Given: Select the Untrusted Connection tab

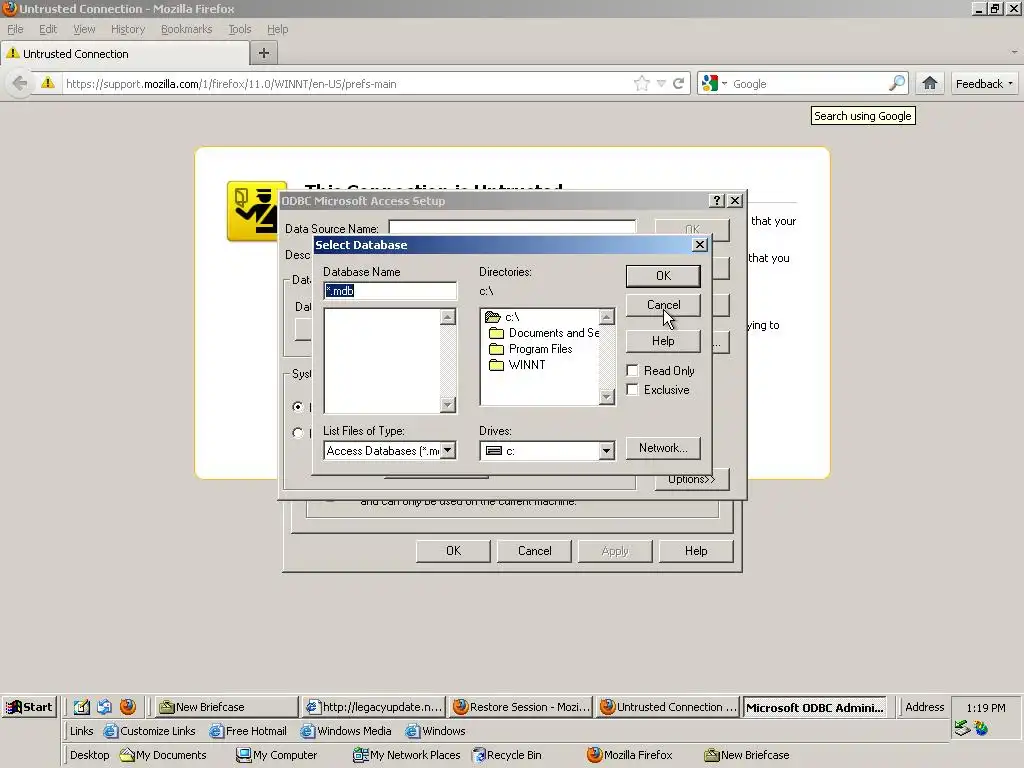Looking at the screenshot, I should [125, 54].
